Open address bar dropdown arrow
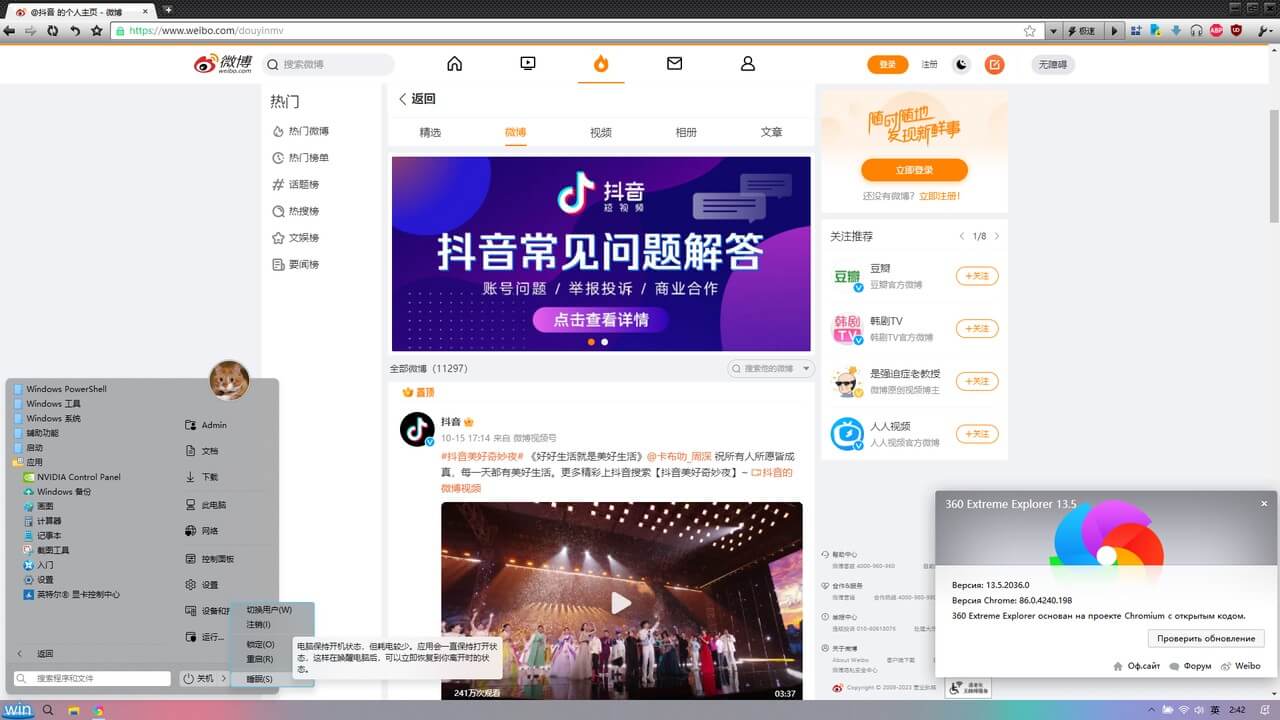Screen dimensions: 1280x720 [x=1051, y=31]
